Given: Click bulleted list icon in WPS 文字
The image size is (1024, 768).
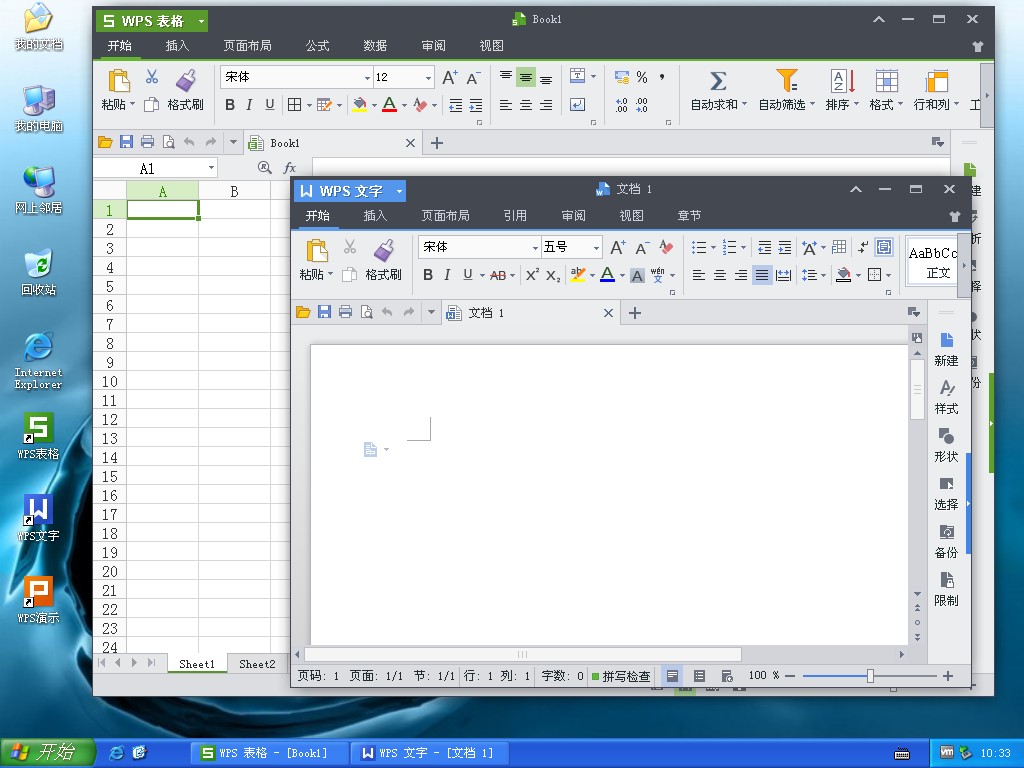Looking at the screenshot, I should (699, 248).
